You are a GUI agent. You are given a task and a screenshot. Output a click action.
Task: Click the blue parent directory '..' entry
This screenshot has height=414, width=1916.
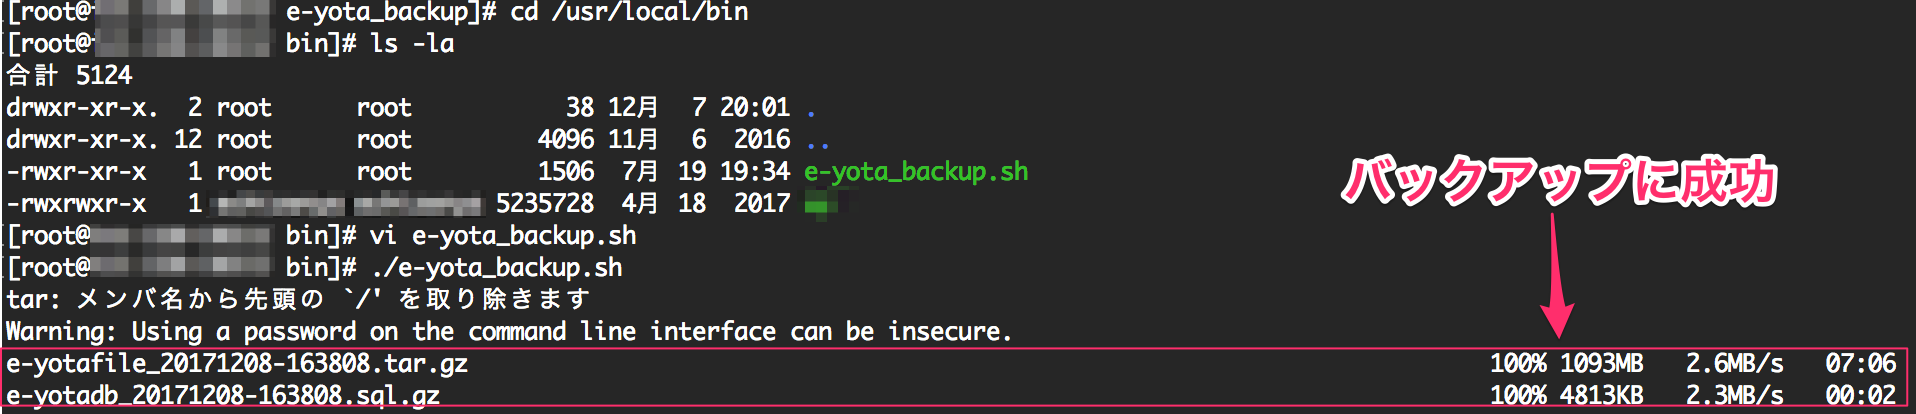coord(817,141)
